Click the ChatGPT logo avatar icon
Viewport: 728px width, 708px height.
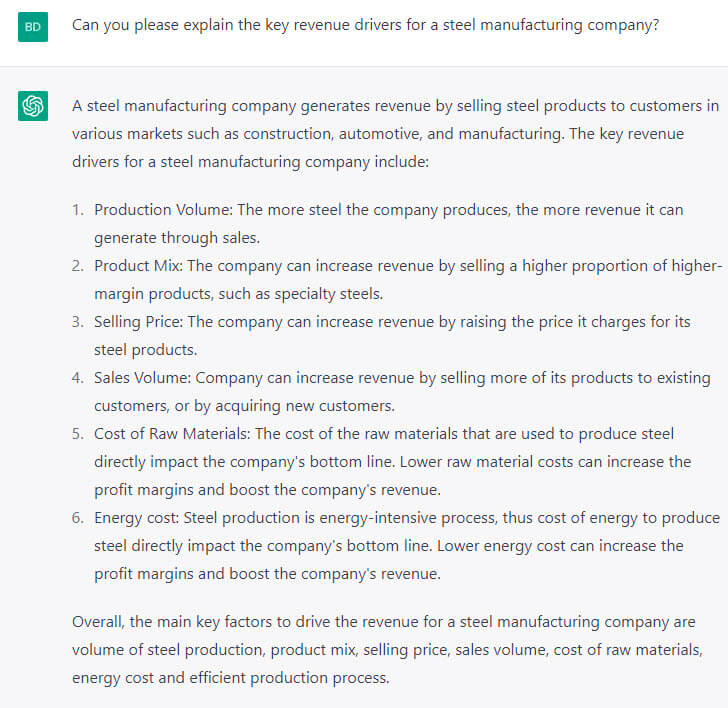(x=32, y=106)
